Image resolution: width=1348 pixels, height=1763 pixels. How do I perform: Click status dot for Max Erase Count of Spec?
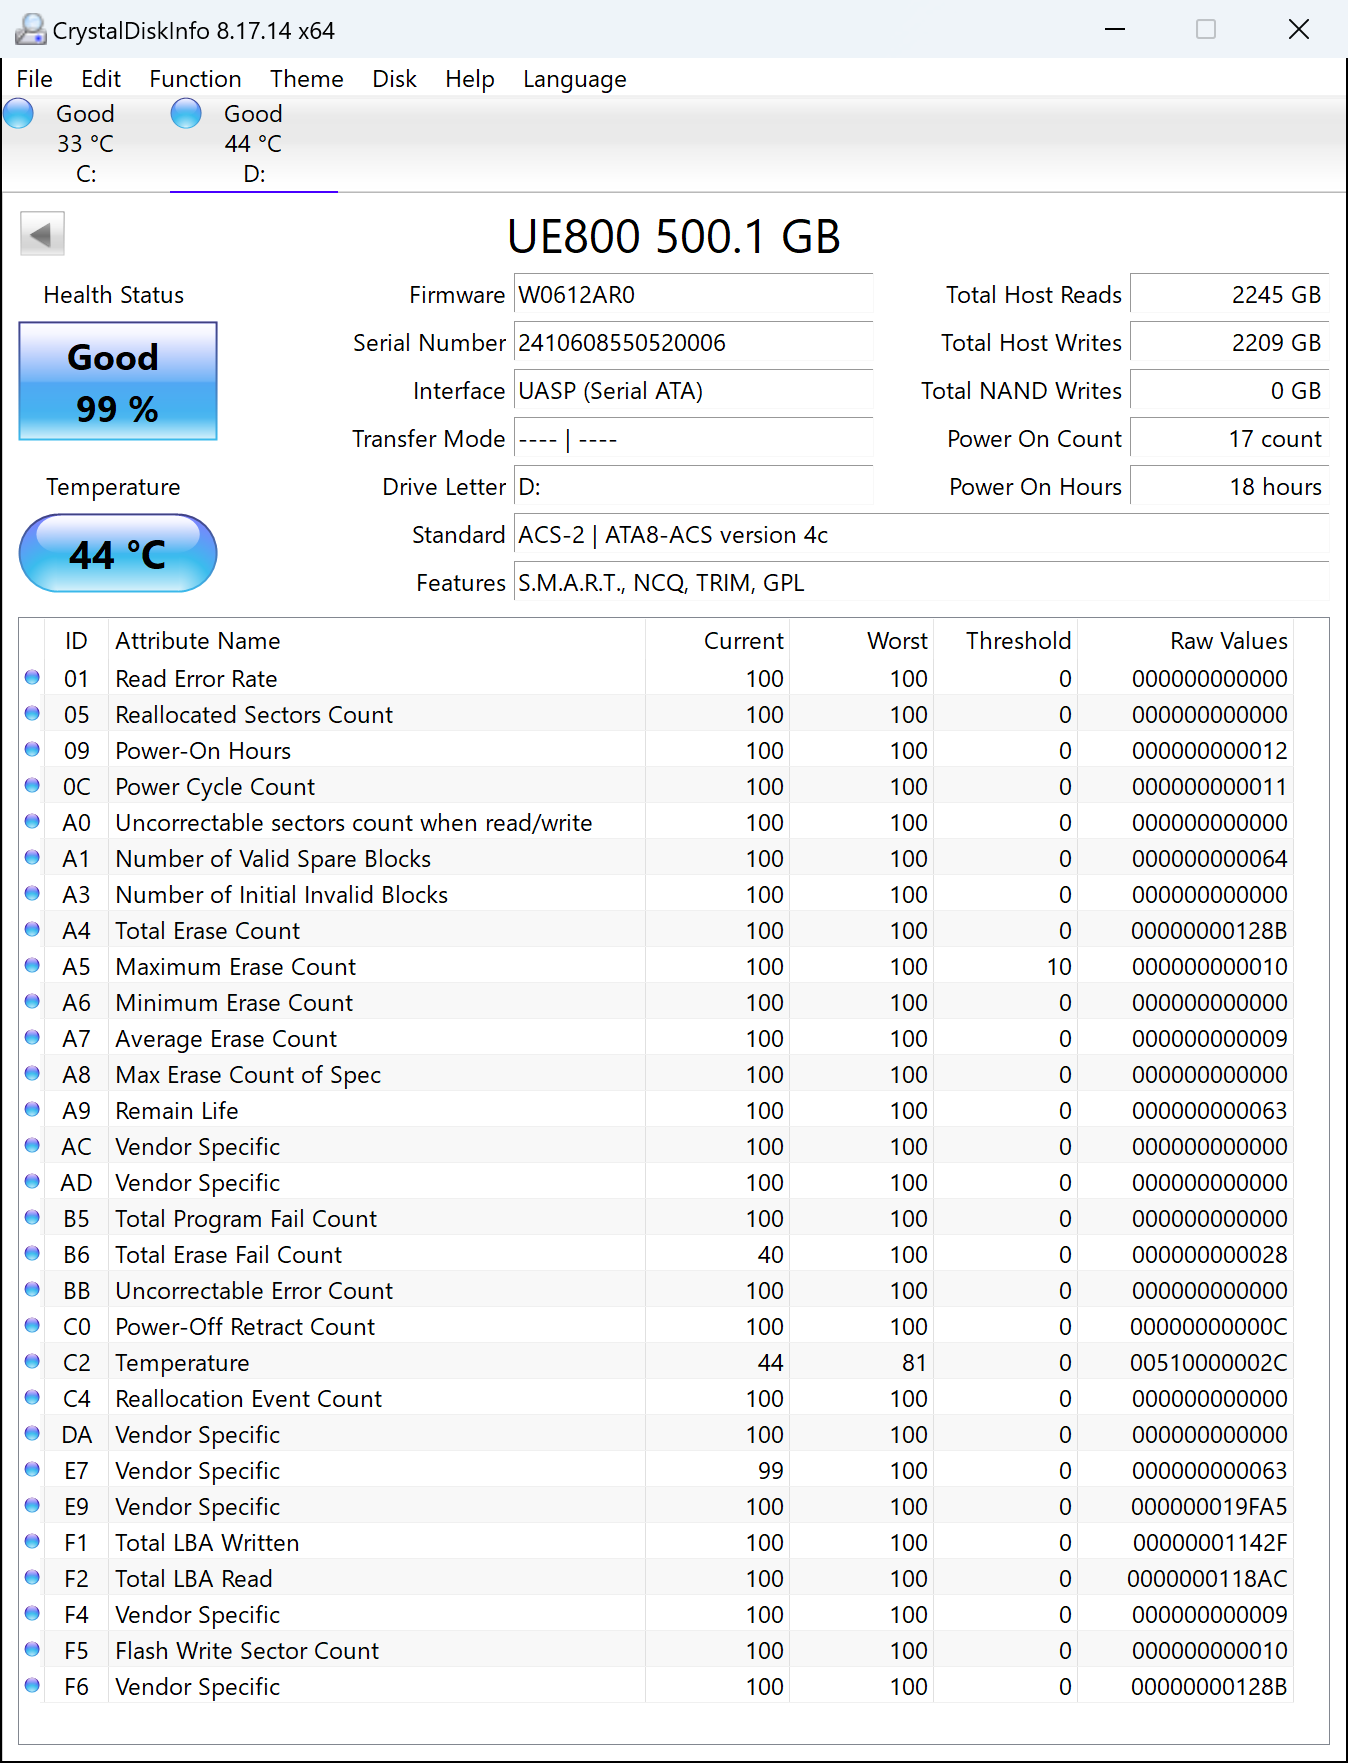32,1074
